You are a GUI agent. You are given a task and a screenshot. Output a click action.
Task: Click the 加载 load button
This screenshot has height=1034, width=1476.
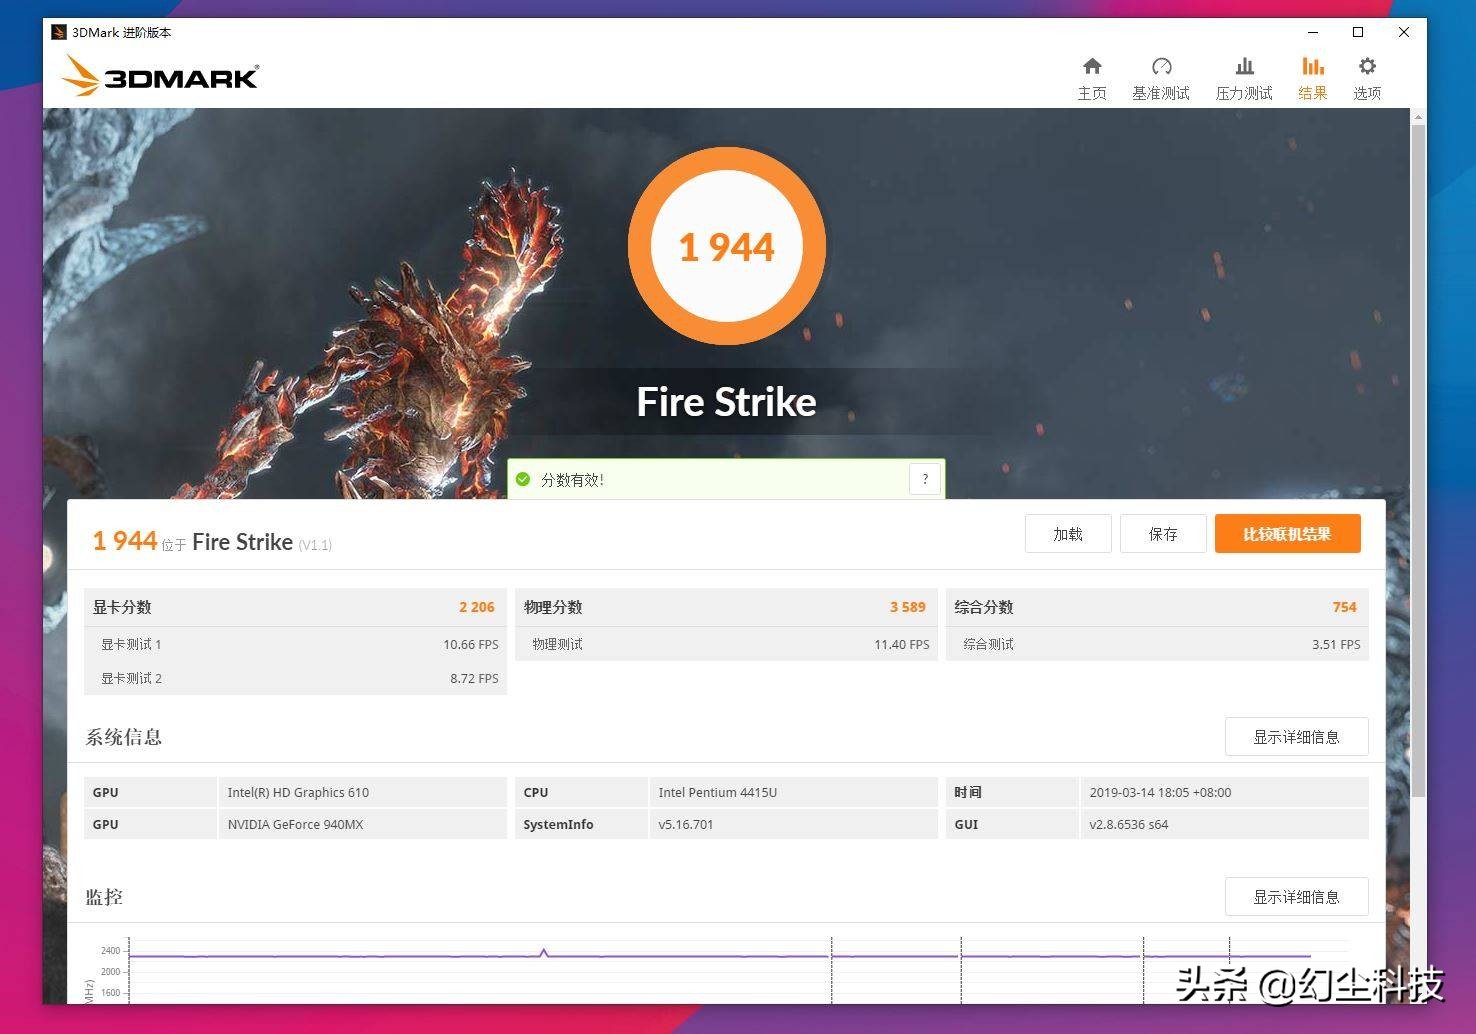(1067, 533)
